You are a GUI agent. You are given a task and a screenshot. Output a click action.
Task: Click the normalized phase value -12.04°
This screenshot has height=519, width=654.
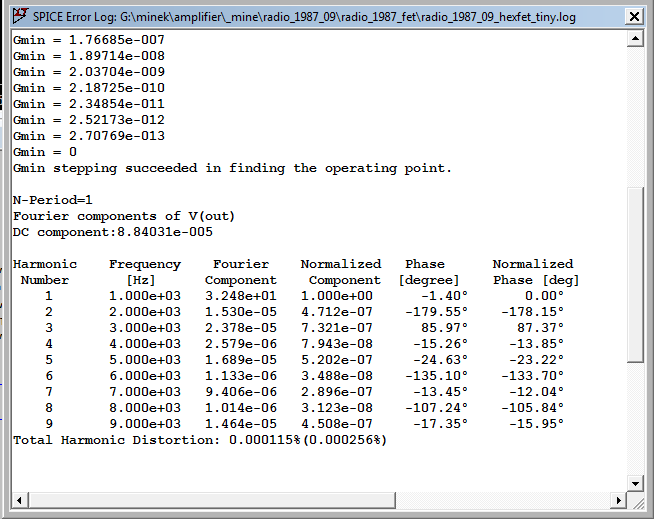[537, 392]
